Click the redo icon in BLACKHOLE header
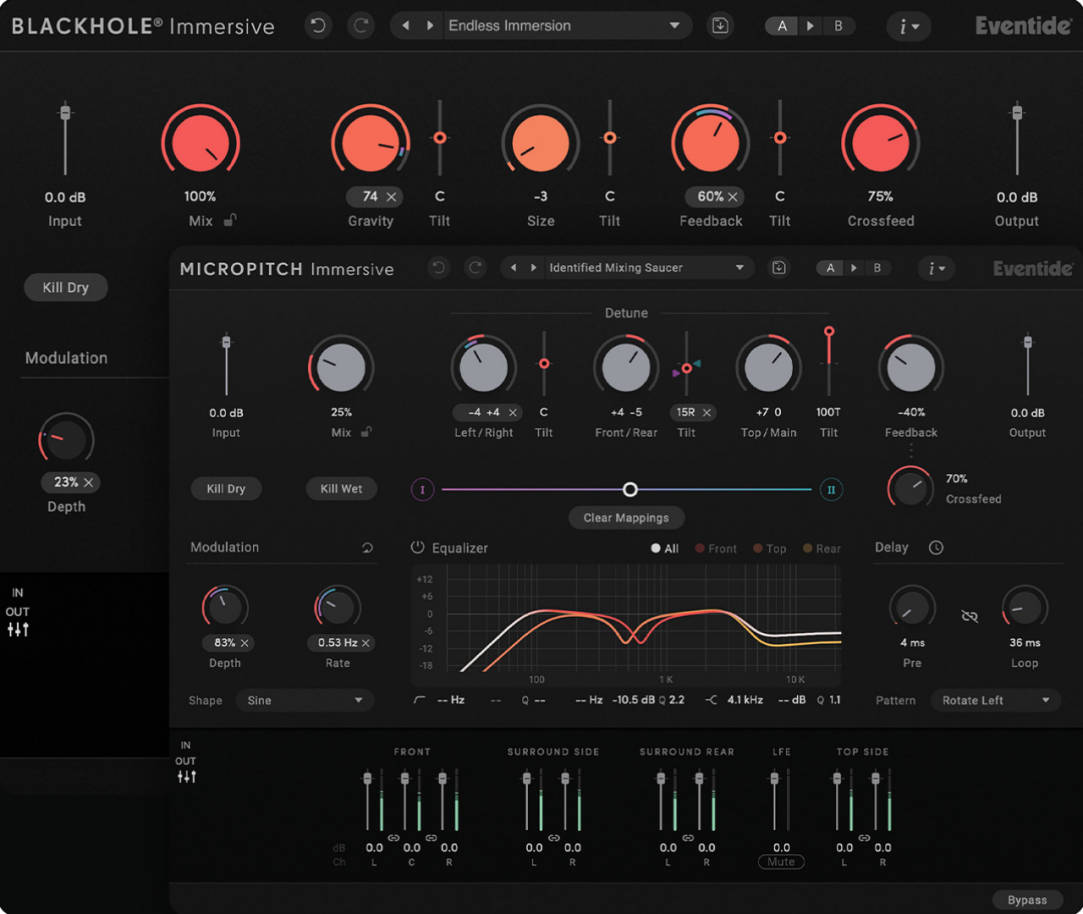The width and height of the screenshot is (1083, 914). point(360,25)
